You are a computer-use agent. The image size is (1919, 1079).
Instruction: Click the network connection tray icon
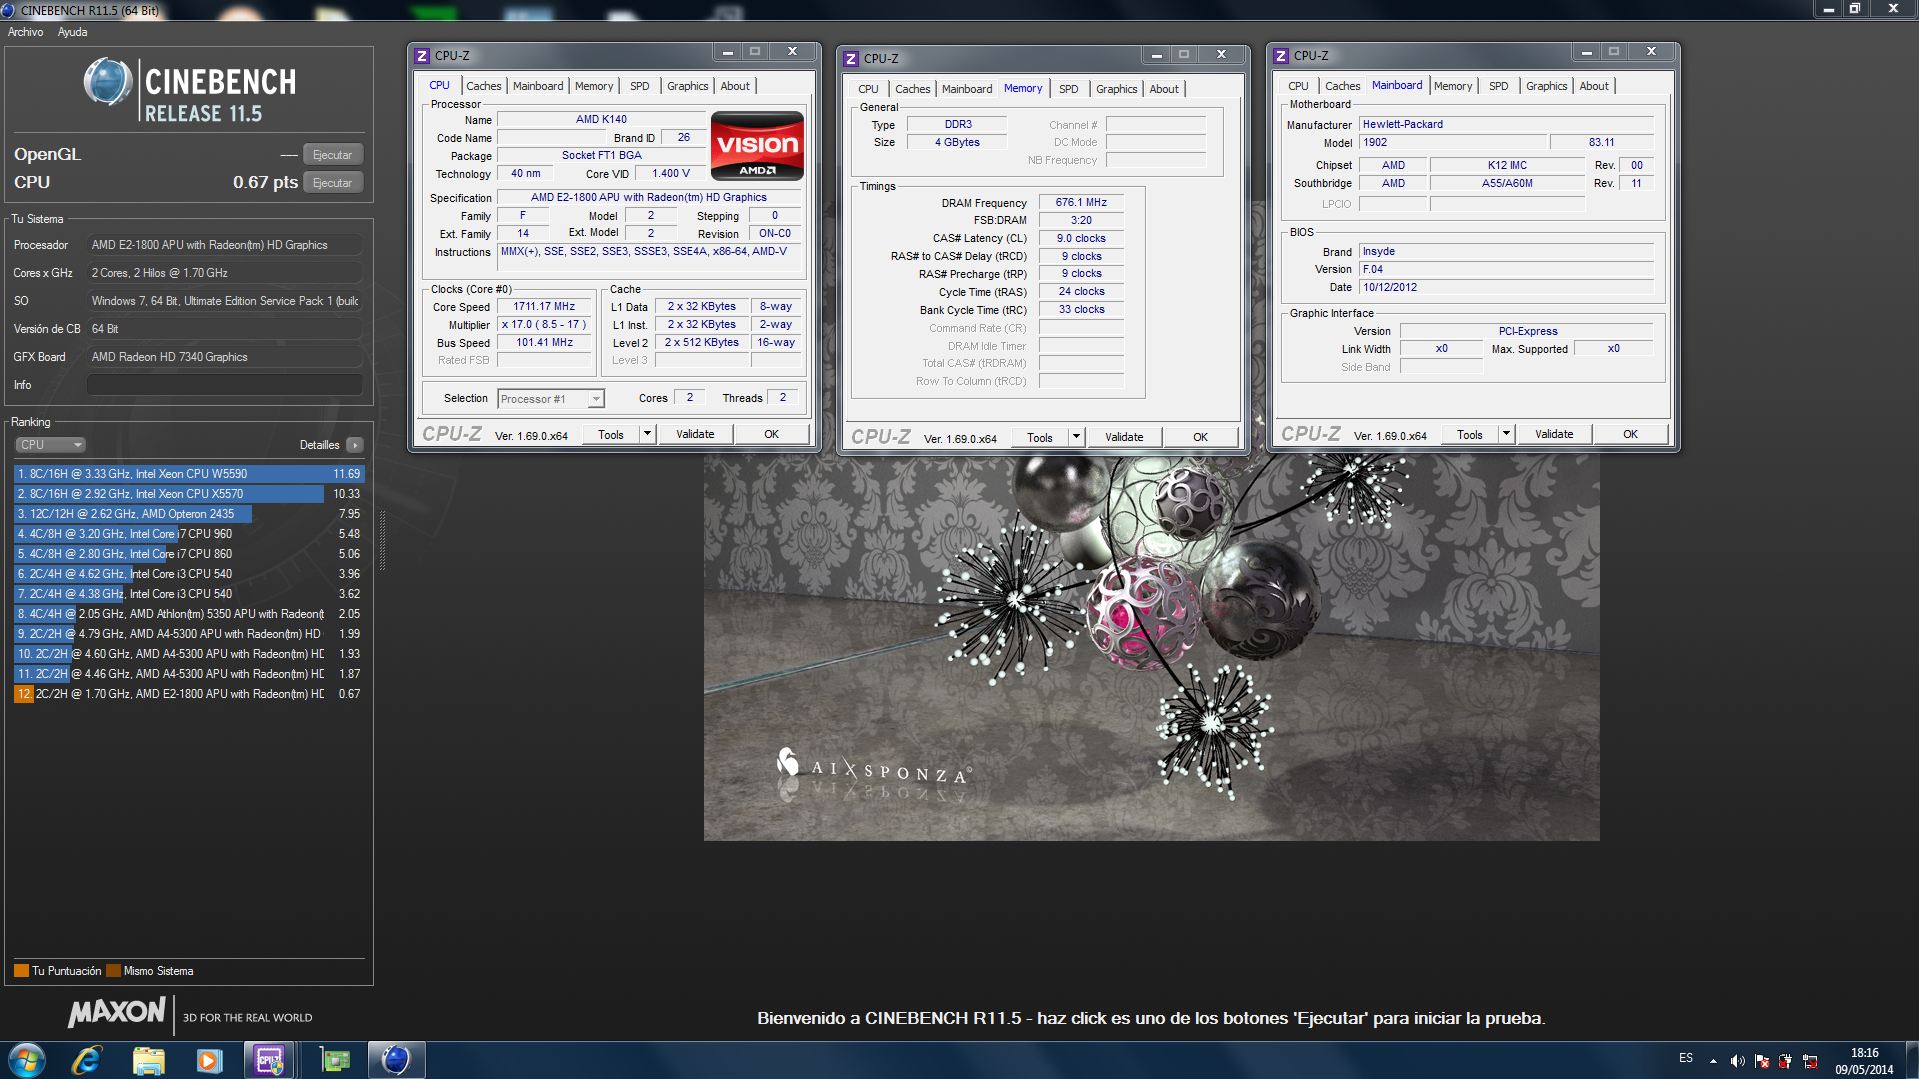(x=1810, y=1061)
